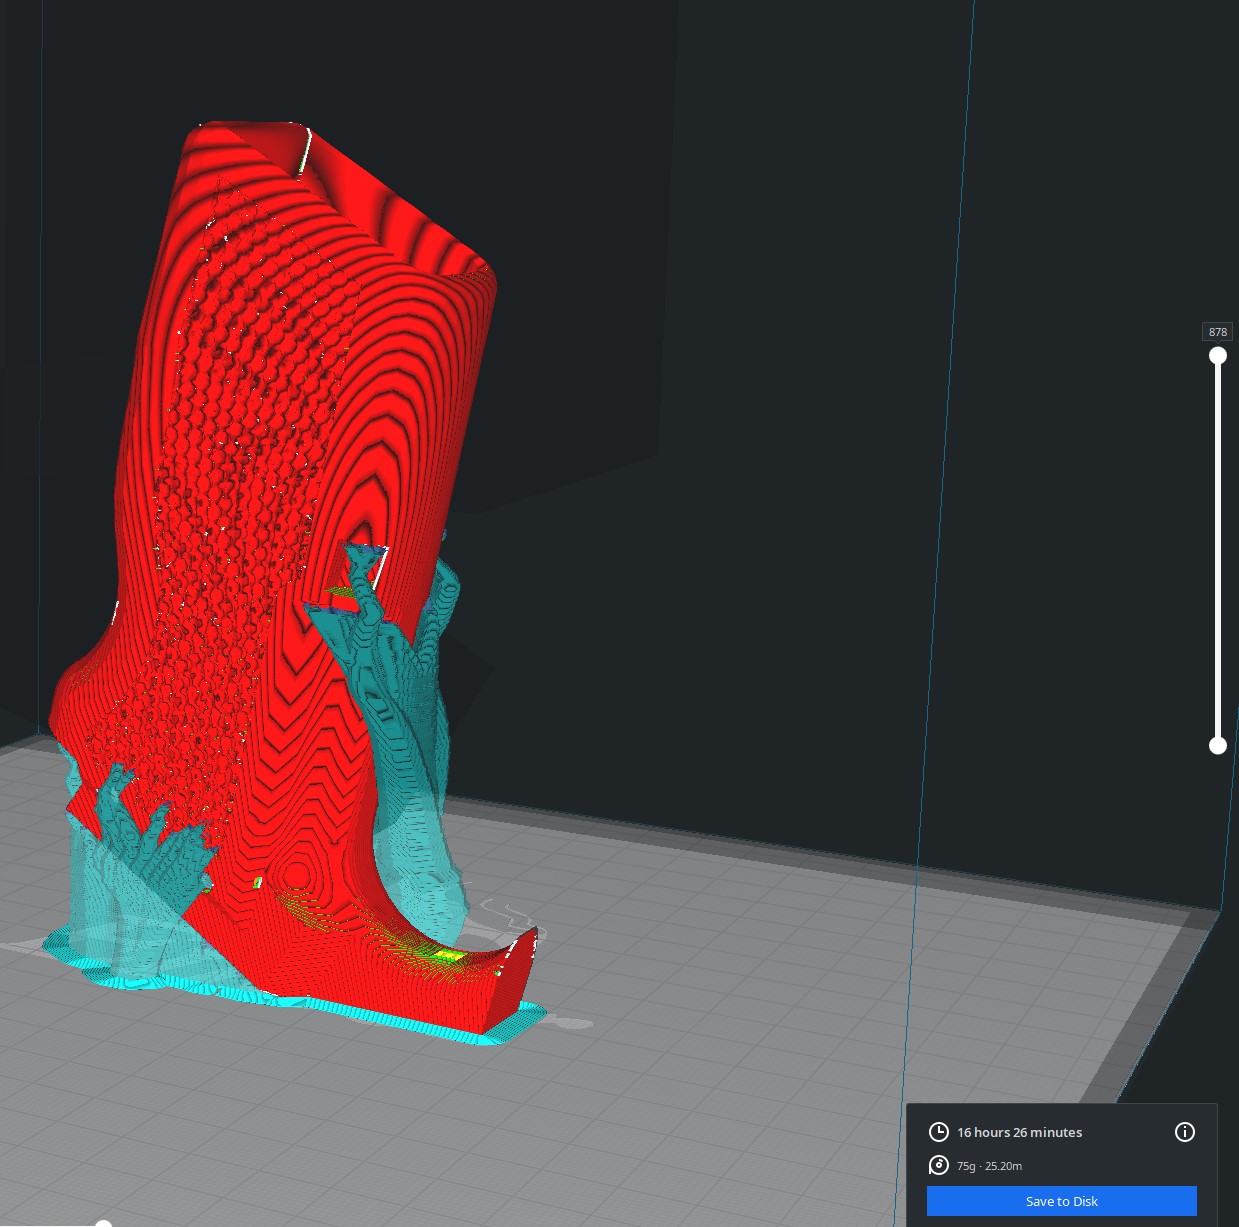Select the layer number field showing 878
The height and width of the screenshot is (1227, 1239).
pyautogui.click(x=1217, y=332)
